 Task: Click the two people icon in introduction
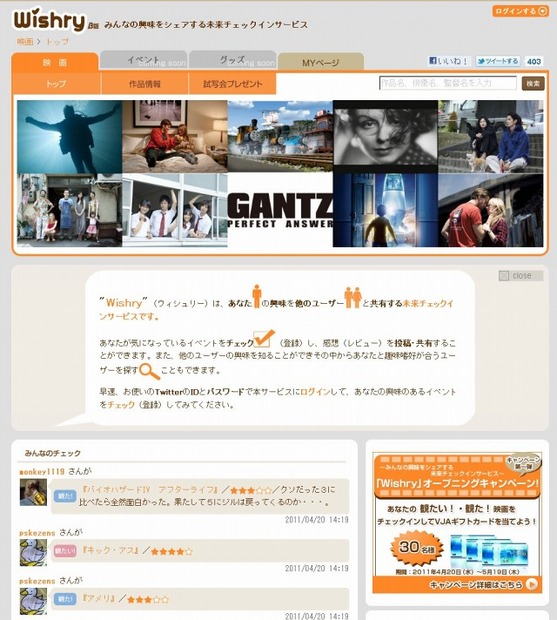[x=353, y=297]
